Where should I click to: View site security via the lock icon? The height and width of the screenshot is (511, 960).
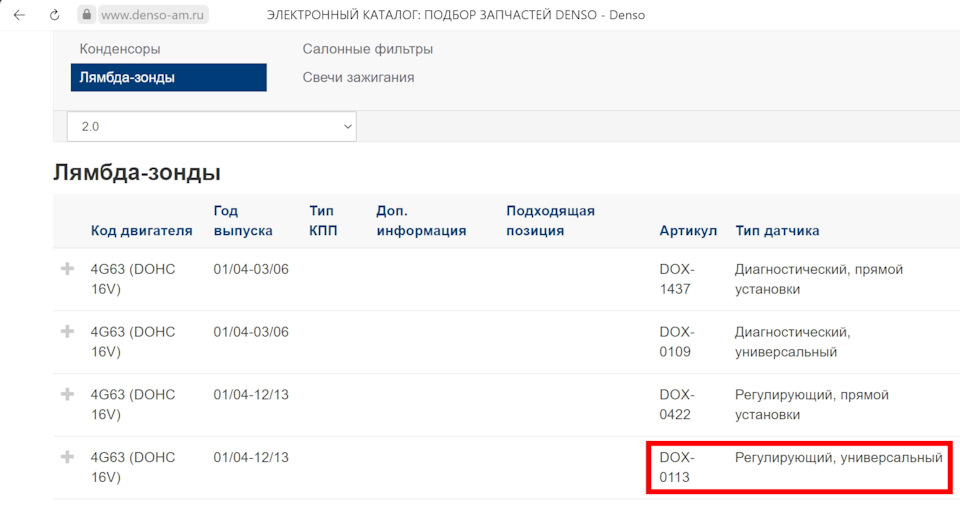(86, 14)
